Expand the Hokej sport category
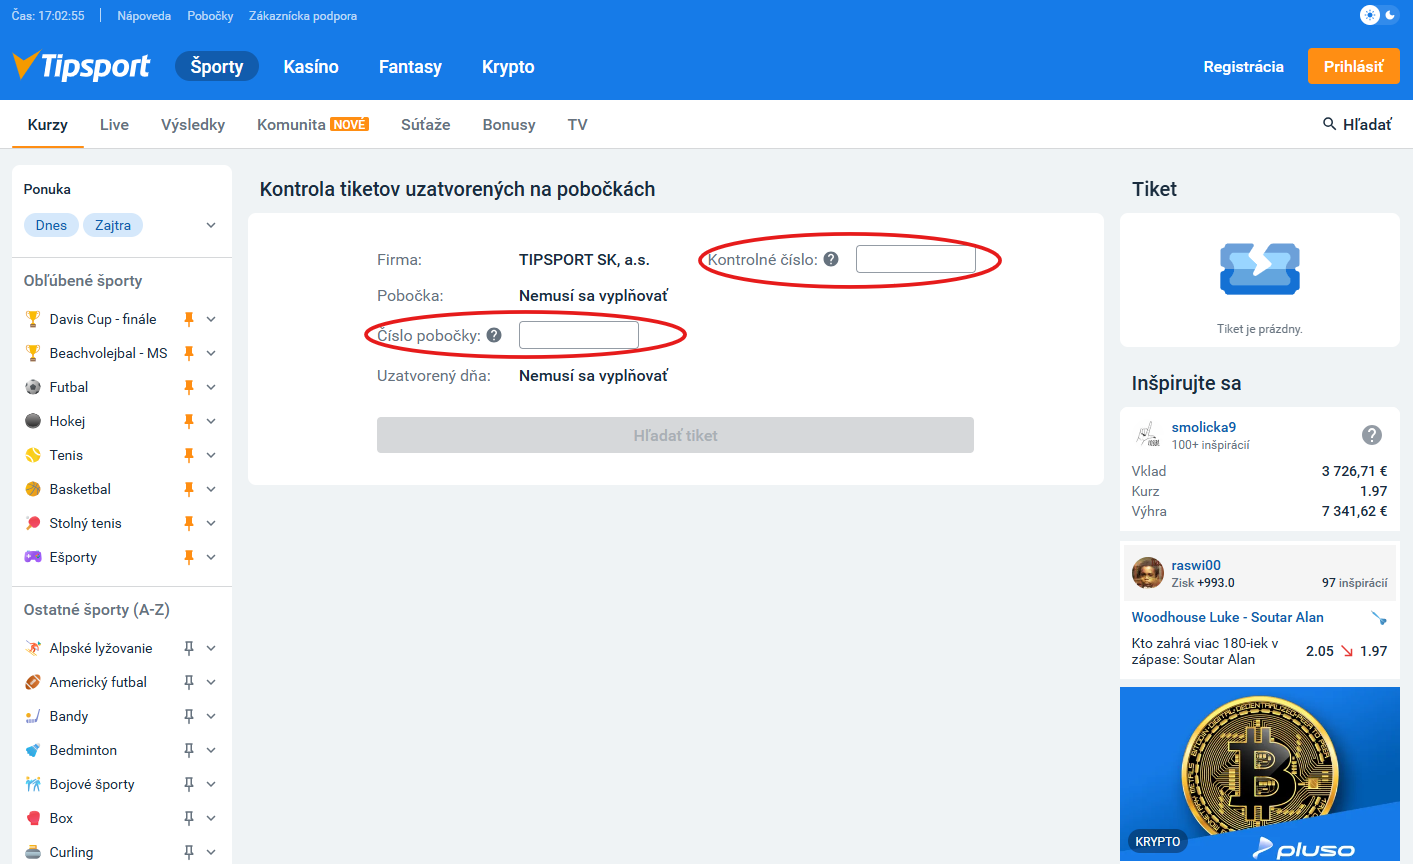This screenshot has height=864, width=1413. tap(211, 421)
